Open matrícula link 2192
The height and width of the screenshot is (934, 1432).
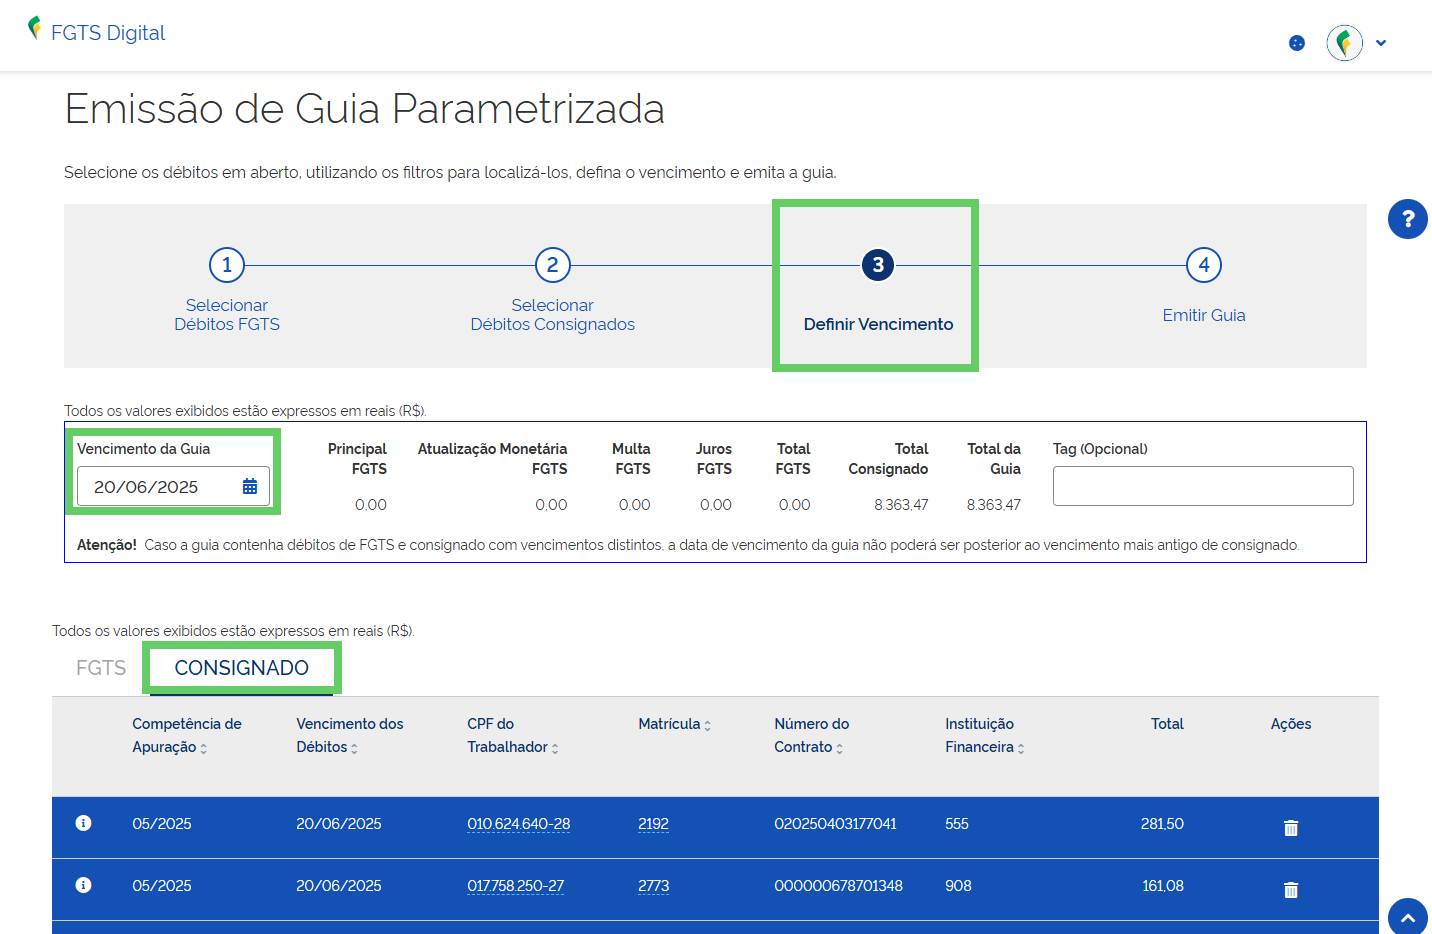tap(653, 824)
